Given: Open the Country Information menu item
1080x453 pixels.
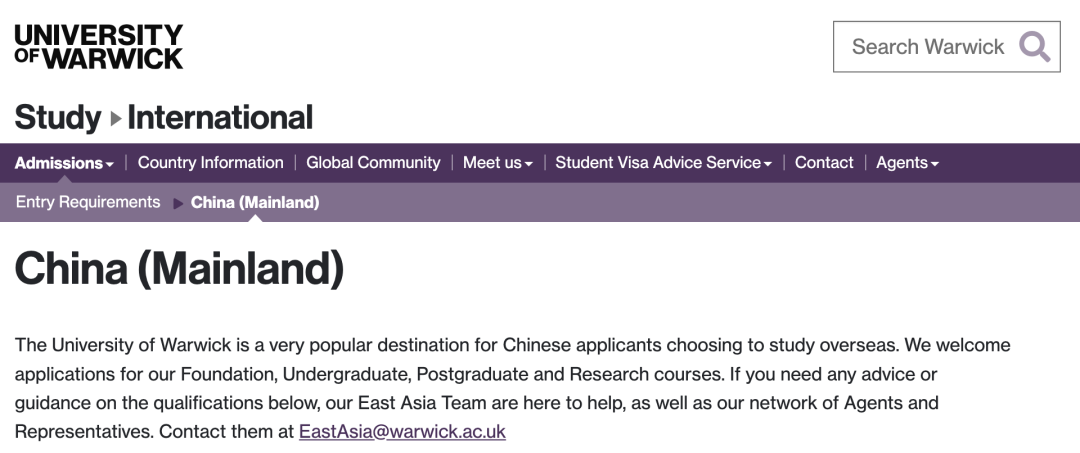Looking at the screenshot, I should click(210, 163).
